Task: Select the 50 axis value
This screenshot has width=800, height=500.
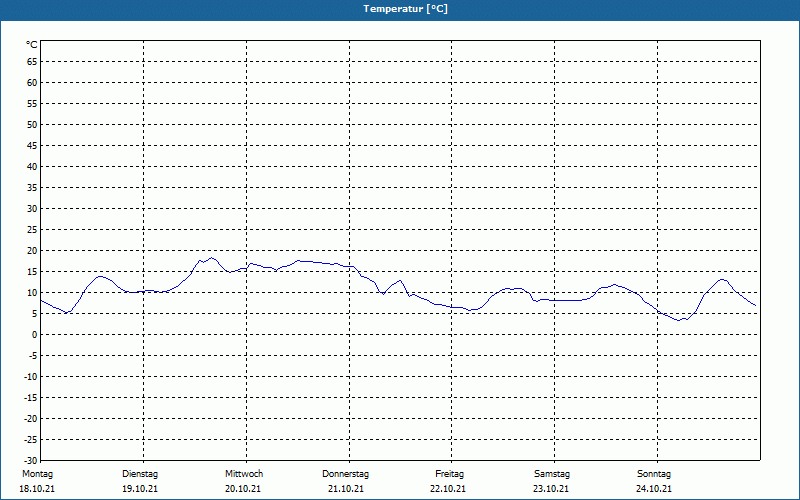Action: tap(32, 124)
